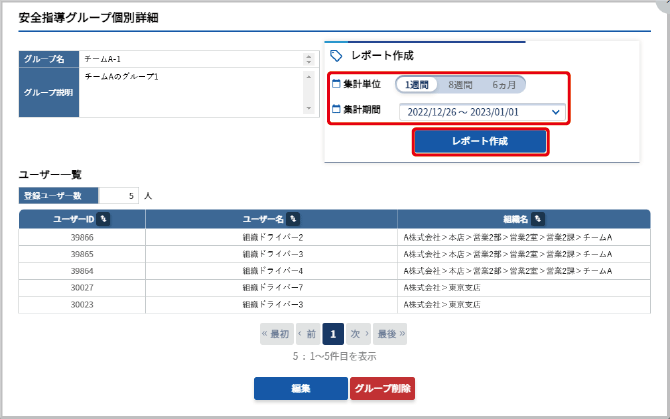The image size is (670, 419).
Task: Click the calendar icon beside 集計期間
Action: [x=336, y=108]
